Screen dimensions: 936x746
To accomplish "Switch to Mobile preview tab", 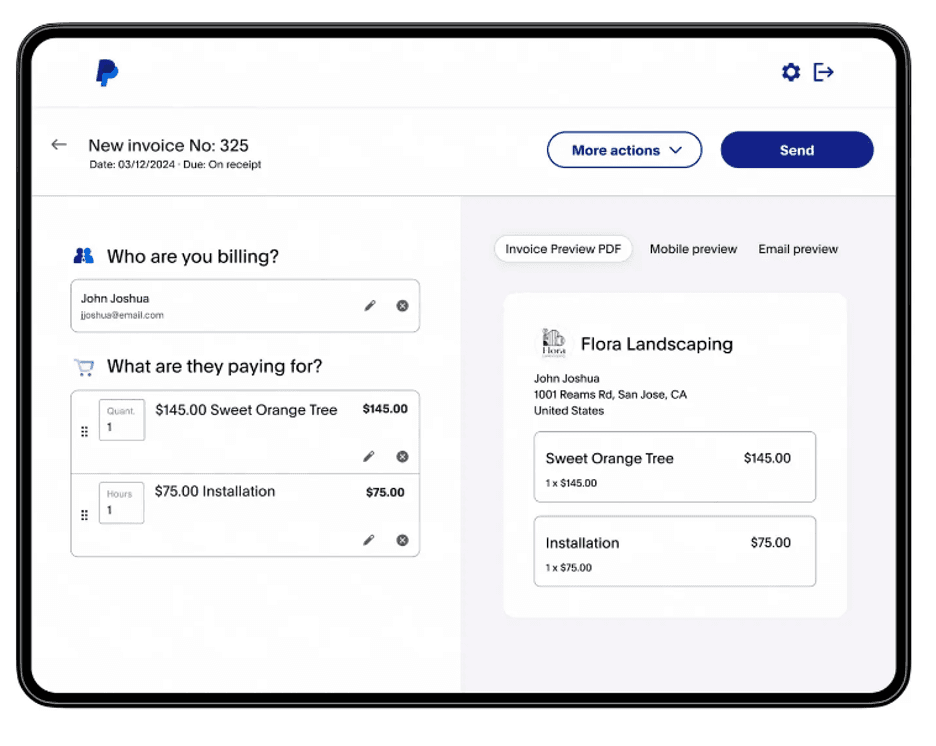I will tap(693, 249).
